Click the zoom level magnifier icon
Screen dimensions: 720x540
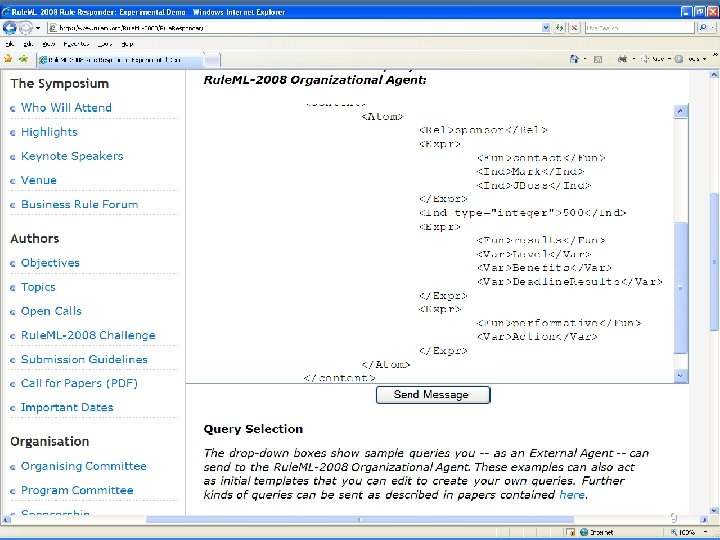tap(674, 532)
